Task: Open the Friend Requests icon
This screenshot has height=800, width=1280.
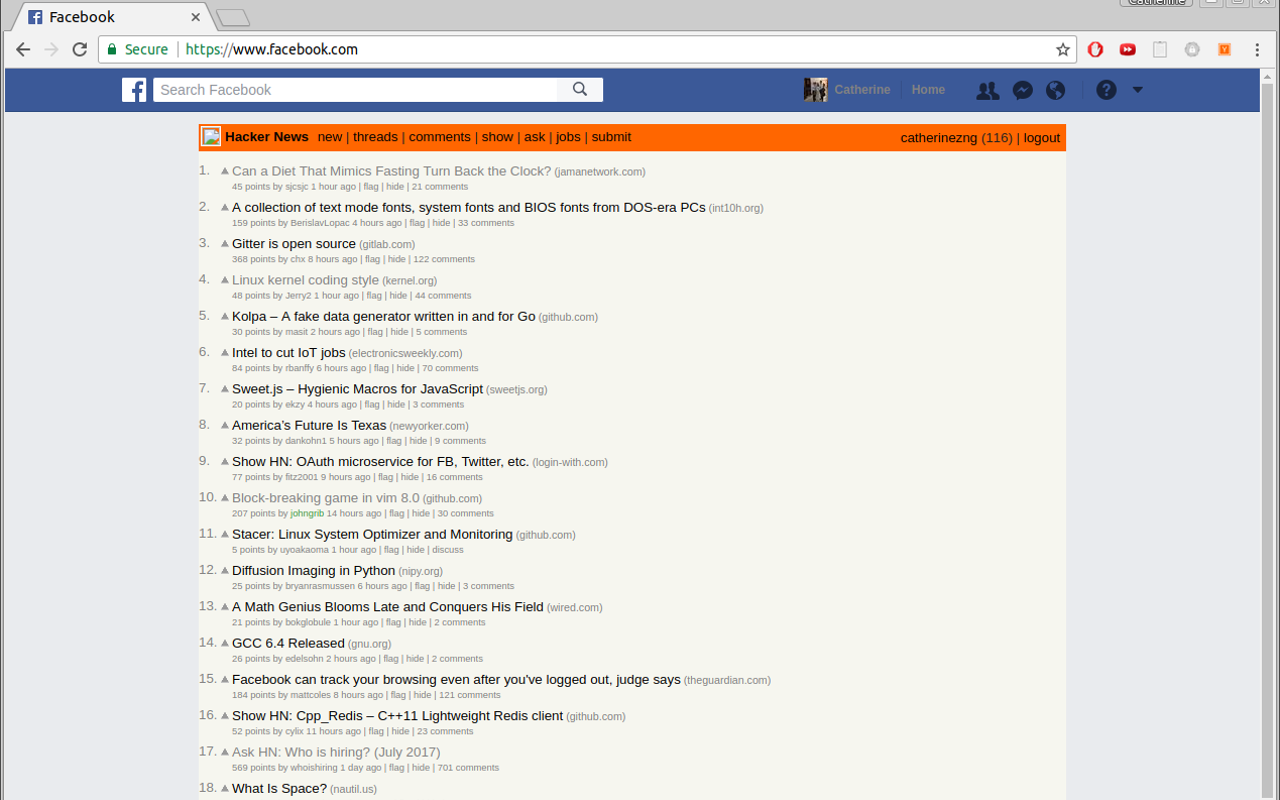Action: (988, 90)
